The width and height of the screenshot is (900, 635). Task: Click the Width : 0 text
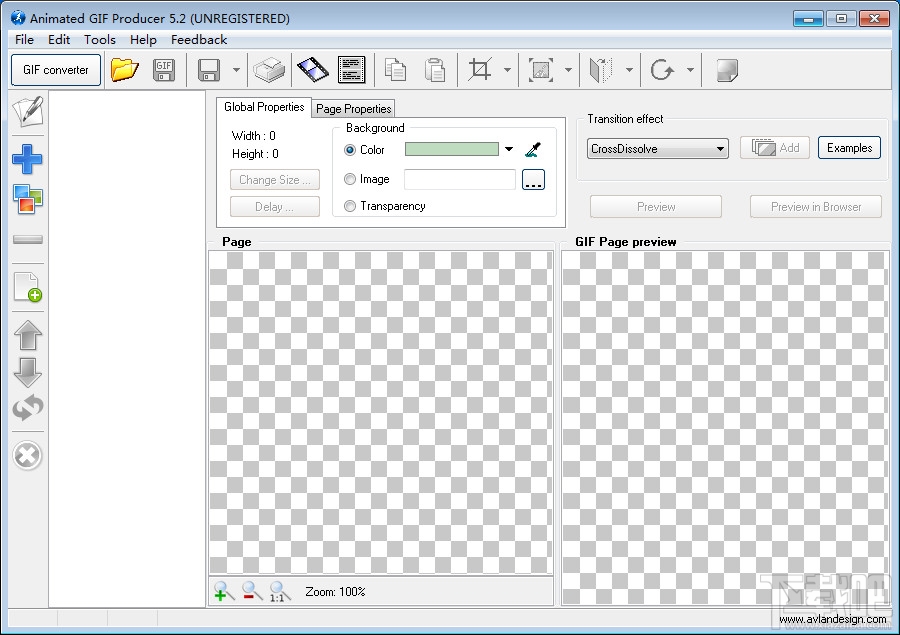click(254, 136)
